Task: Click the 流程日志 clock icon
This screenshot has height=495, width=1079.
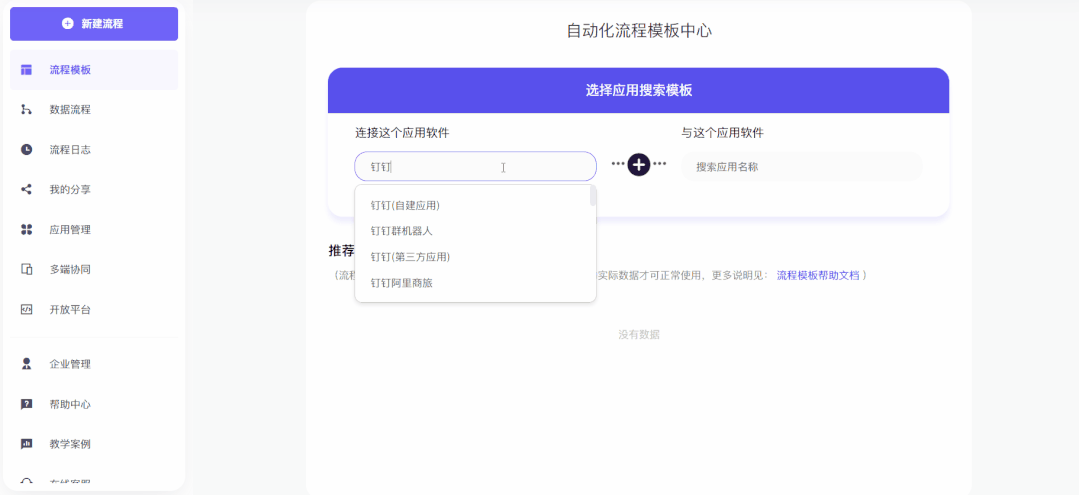Action: (x=27, y=150)
